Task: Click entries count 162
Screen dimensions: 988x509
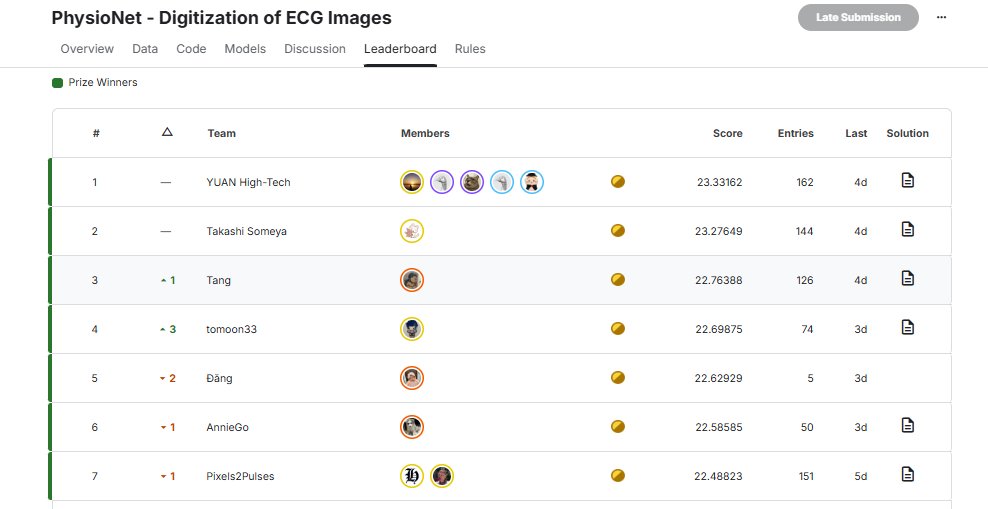Action: click(x=805, y=183)
